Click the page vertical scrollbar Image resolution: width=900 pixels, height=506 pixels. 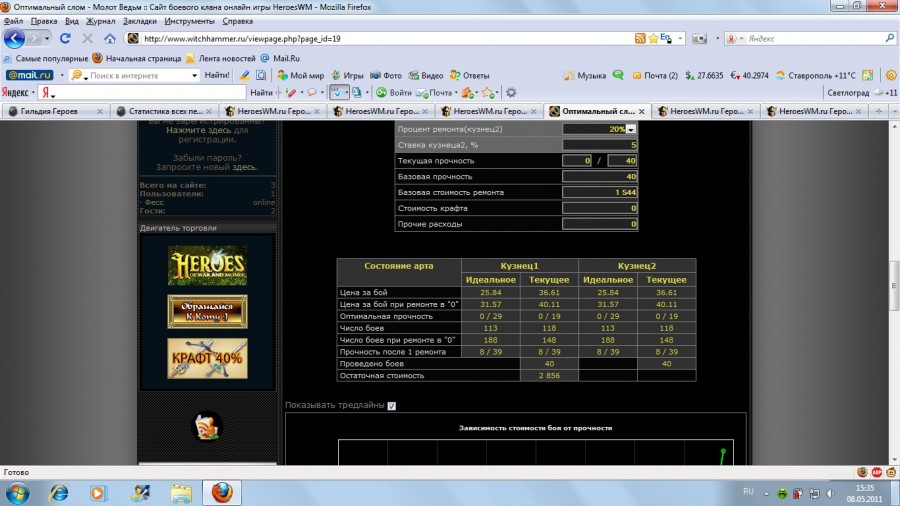(x=894, y=285)
